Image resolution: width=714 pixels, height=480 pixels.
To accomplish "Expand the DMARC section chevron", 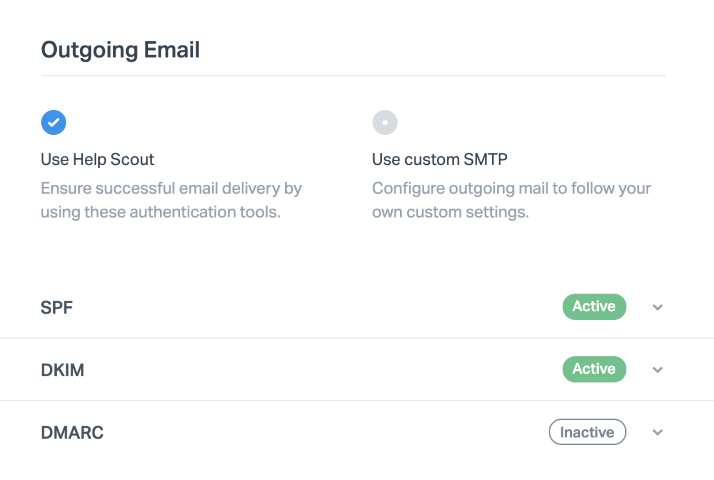I will pos(657,433).
